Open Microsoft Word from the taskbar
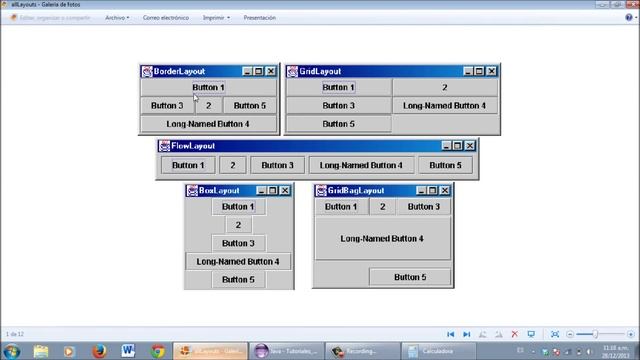Viewport: 640px width, 360px height. click(x=128, y=351)
